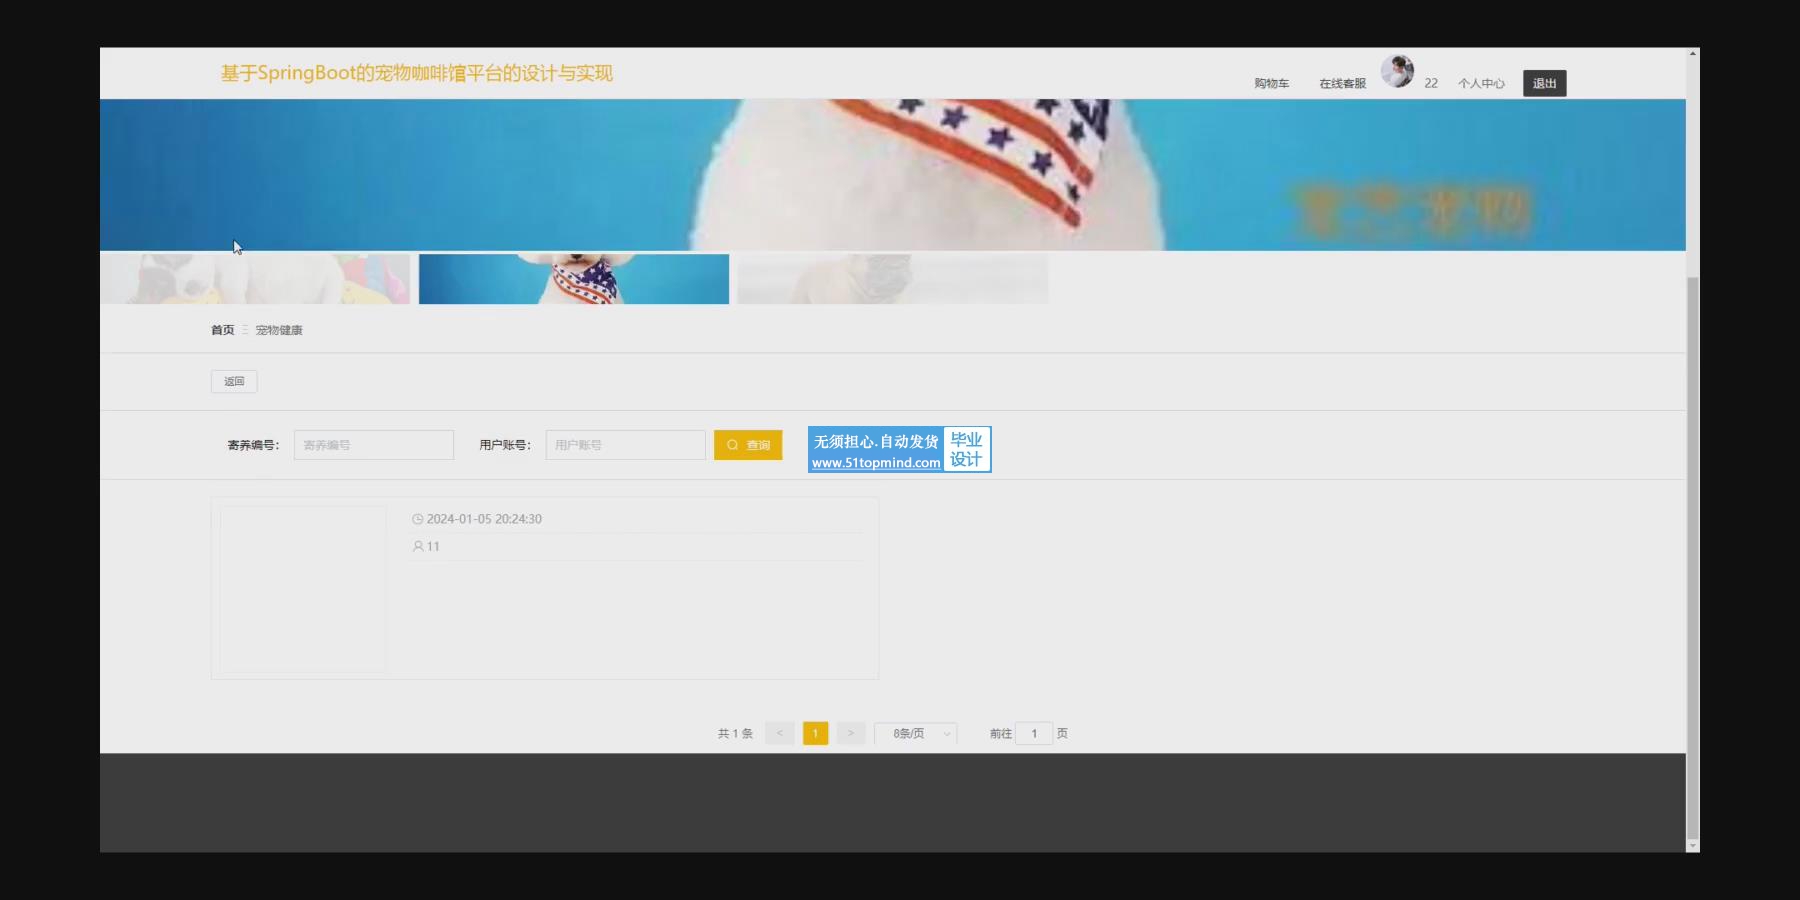Click the vertical scrollbar thumb
1800x900 pixels.
(1692, 557)
